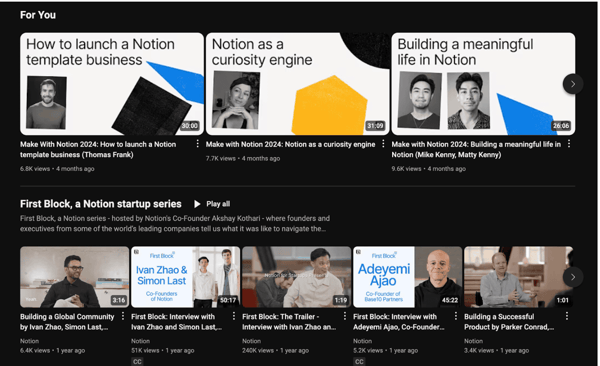The width and height of the screenshot is (600, 366).
Task: Open Notion as a curiosity engine thumbnail
Action: tap(298, 84)
